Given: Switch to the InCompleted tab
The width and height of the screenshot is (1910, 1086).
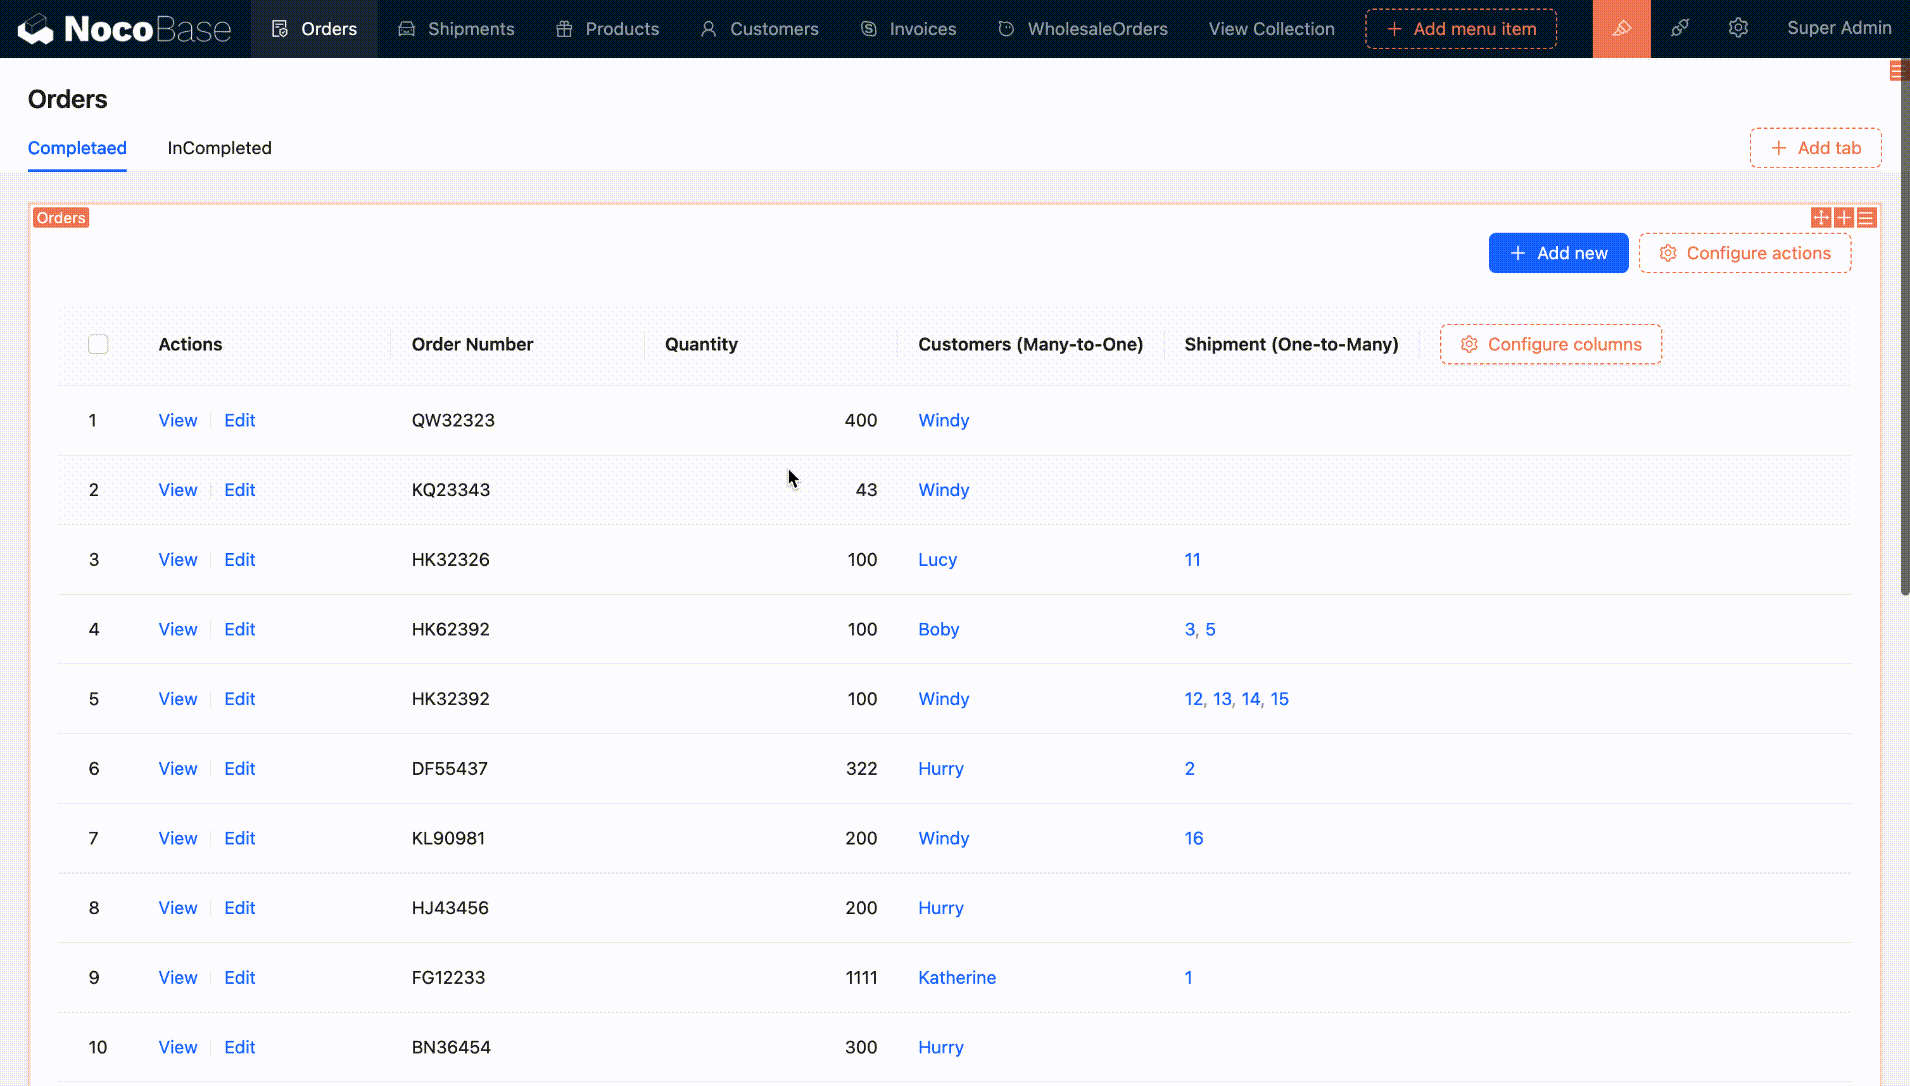Looking at the screenshot, I should (x=219, y=148).
